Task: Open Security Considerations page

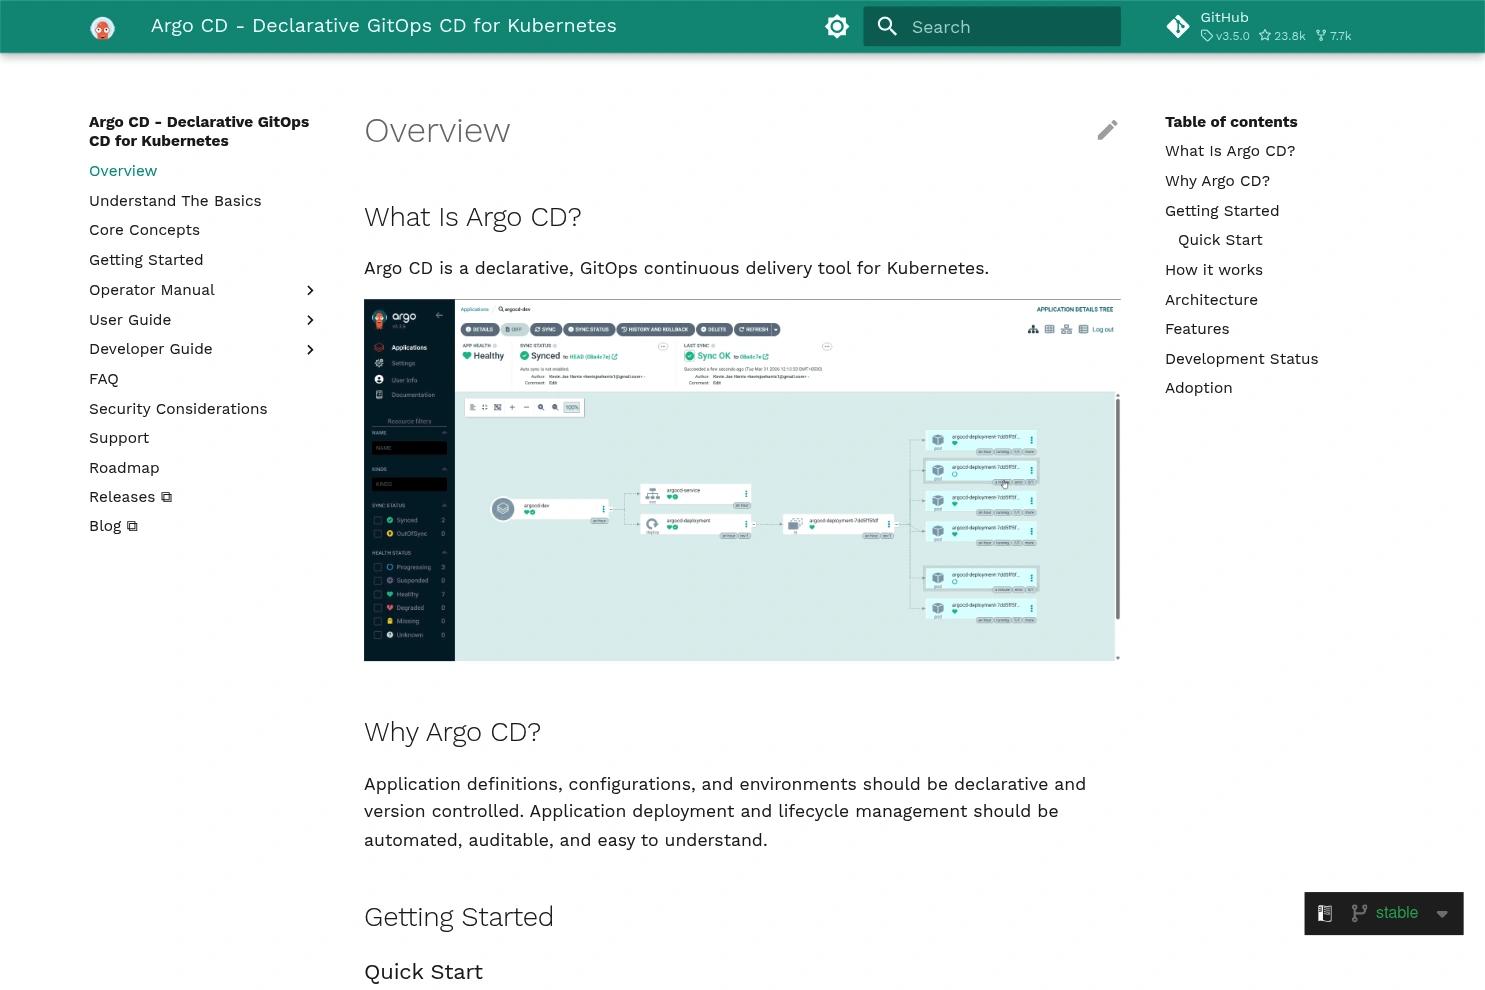Action: [178, 409]
